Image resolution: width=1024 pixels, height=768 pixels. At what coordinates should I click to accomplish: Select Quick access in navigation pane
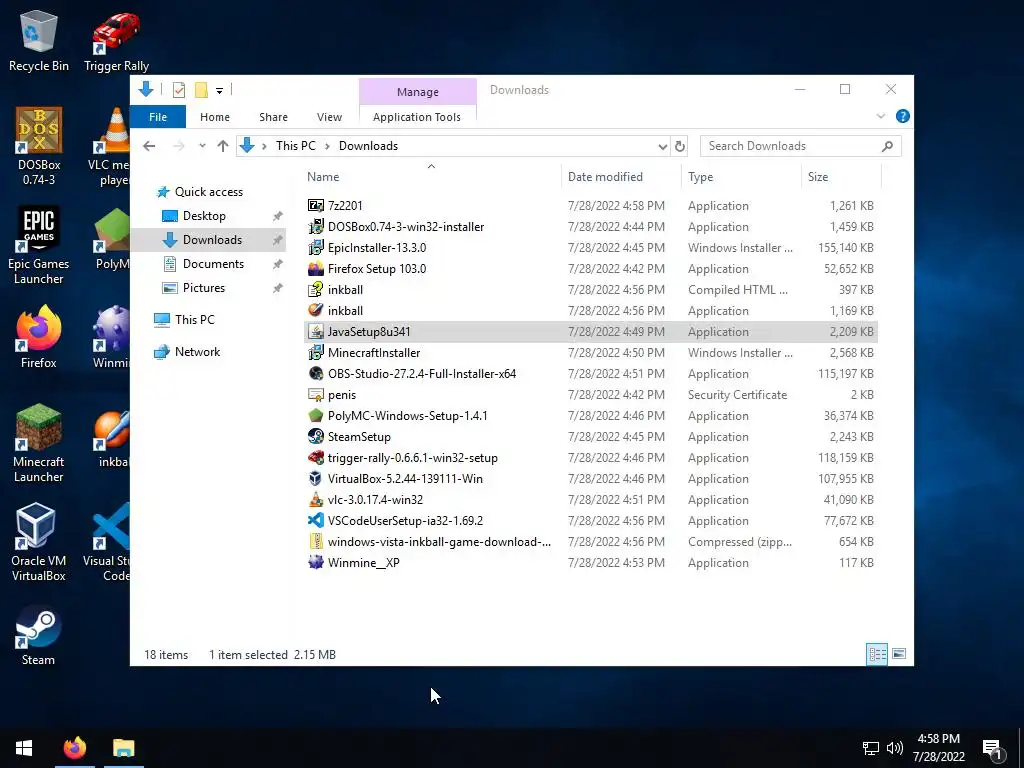(x=209, y=192)
